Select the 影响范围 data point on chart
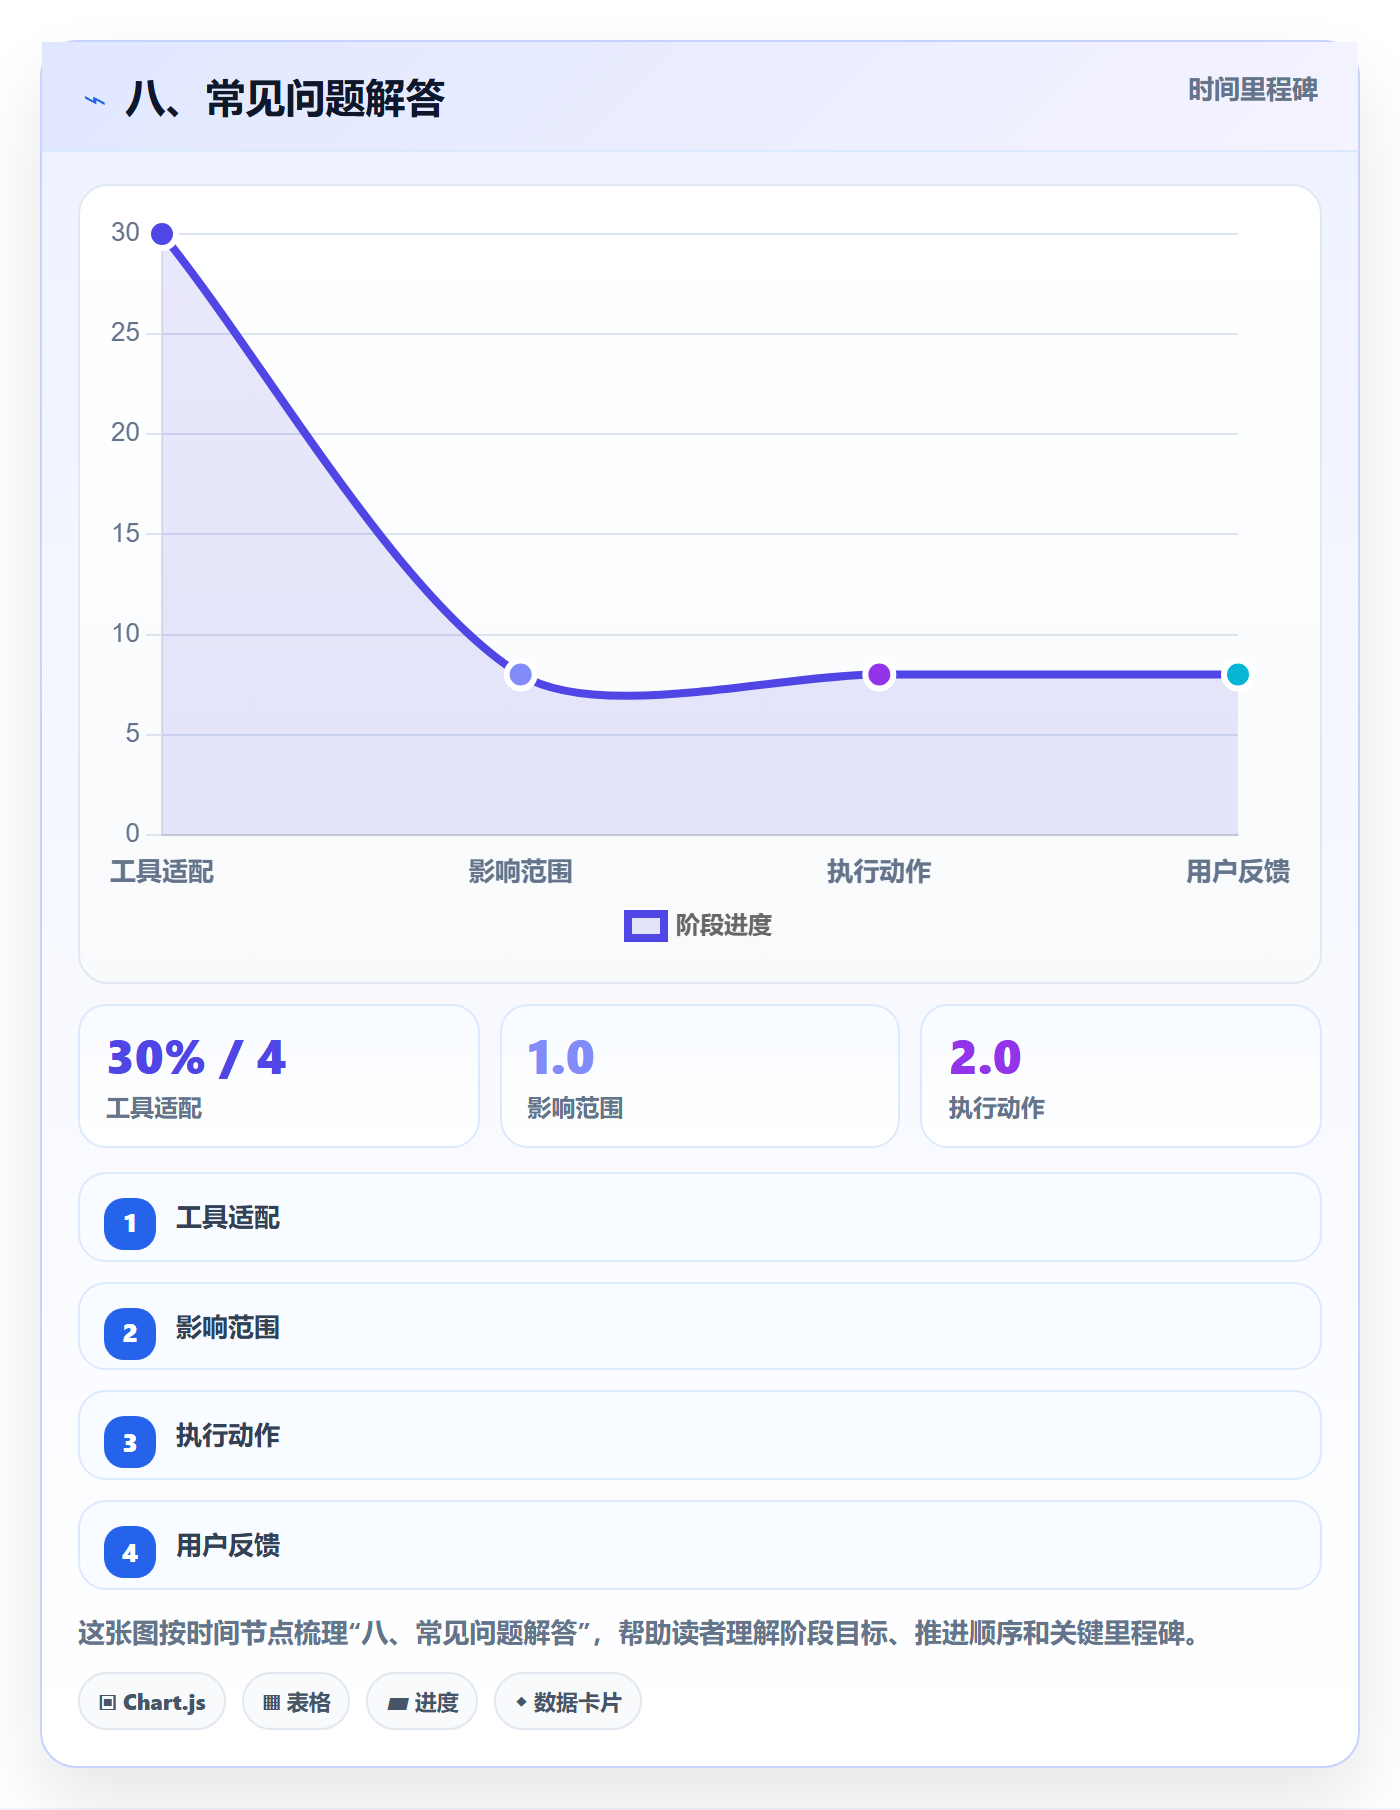Screen dimensions: 1400x1810 (x=520, y=675)
